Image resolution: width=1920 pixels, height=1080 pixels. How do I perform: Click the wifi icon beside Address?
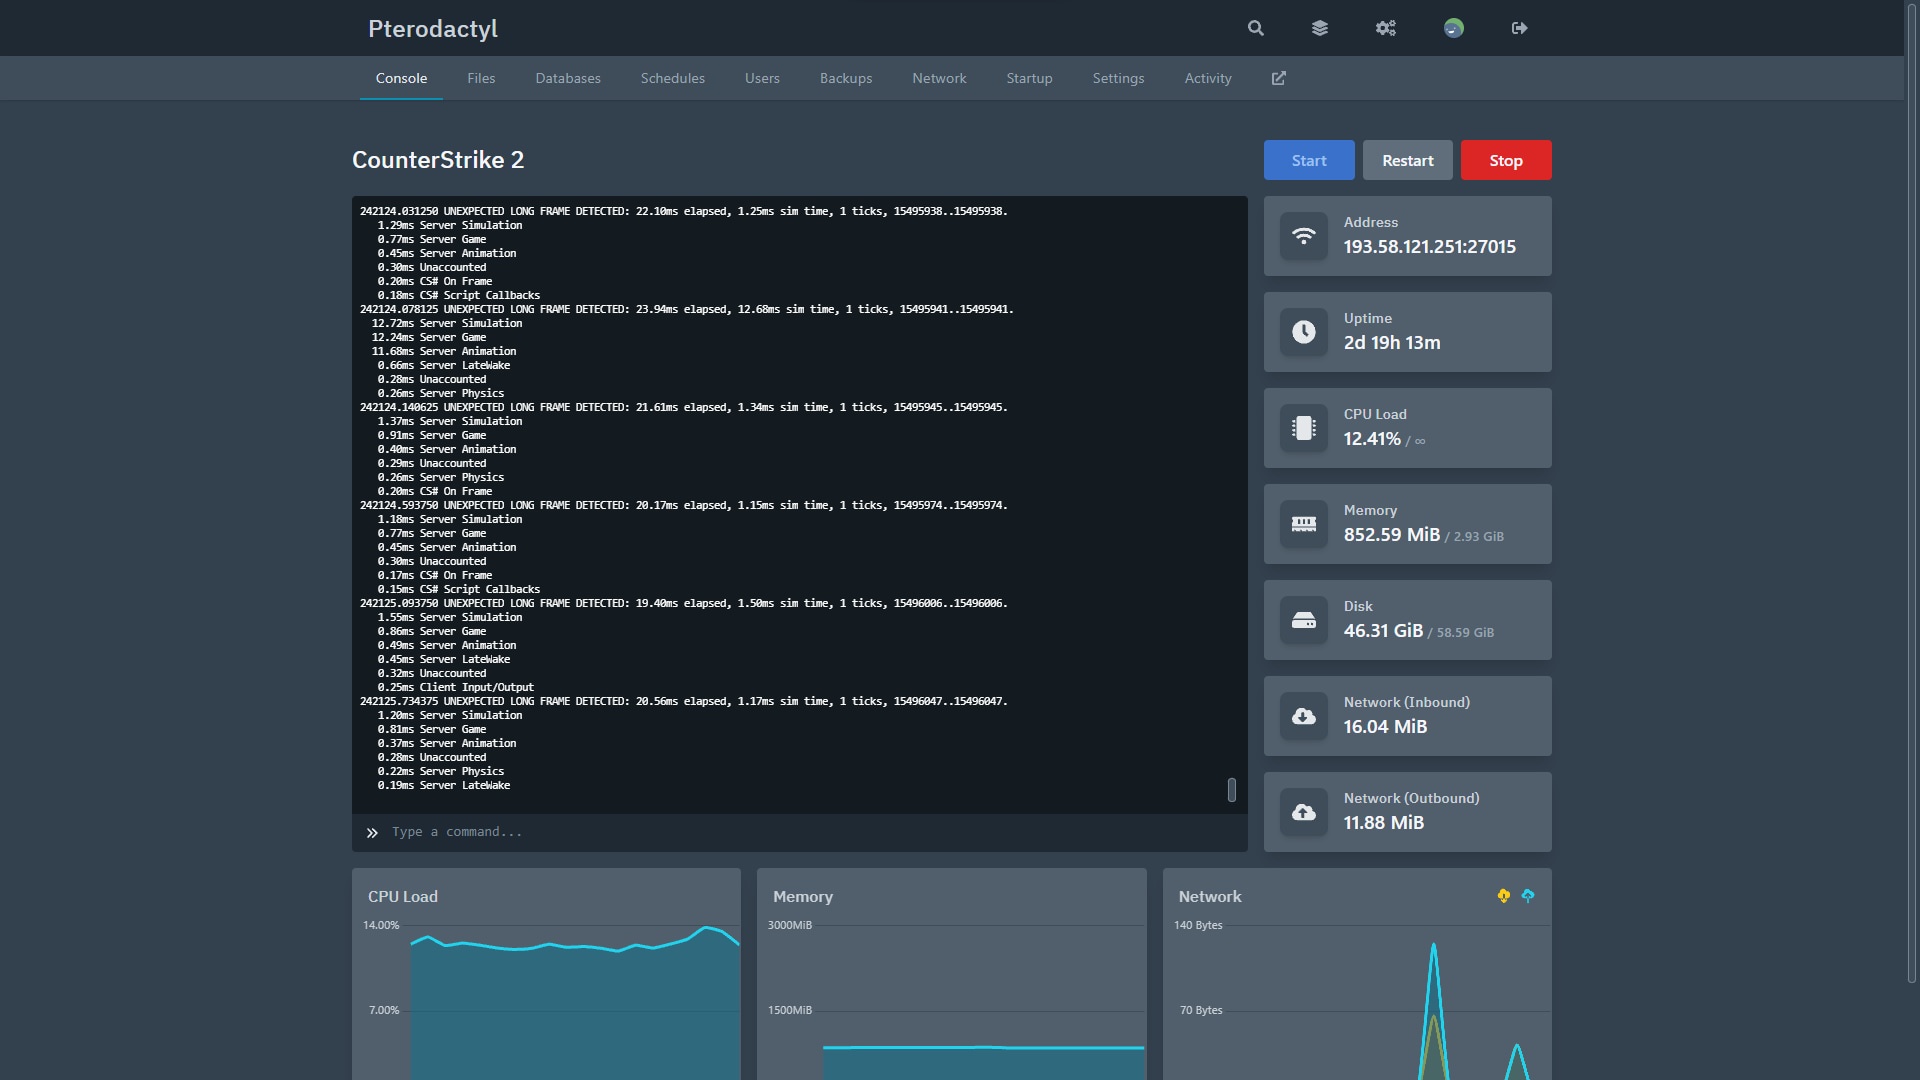[x=1304, y=236]
